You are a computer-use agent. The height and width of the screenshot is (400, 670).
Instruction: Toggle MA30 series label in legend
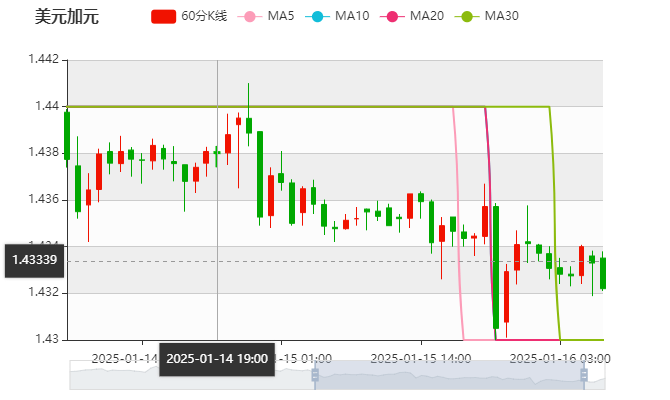click(501, 17)
